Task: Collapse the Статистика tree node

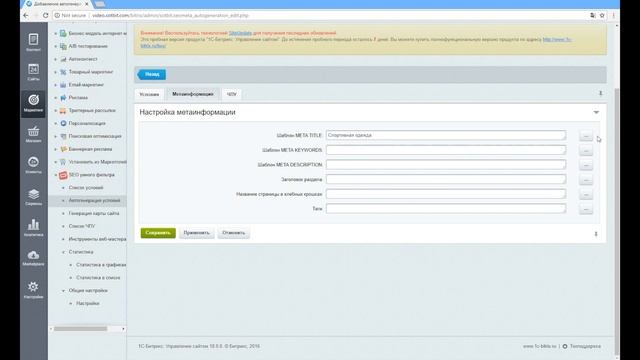Action: click(63, 252)
